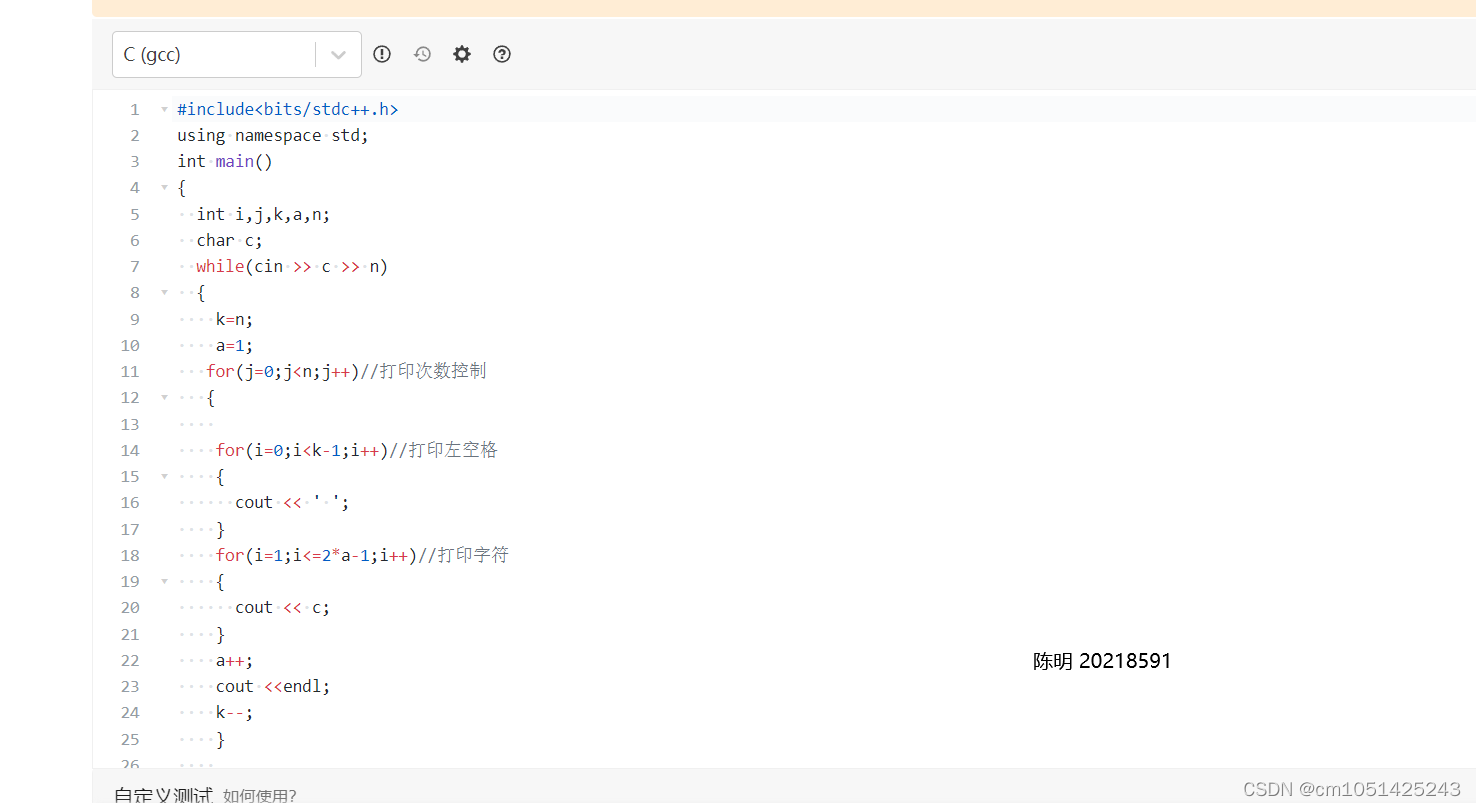Click line number 13 in the gutter
Viewport: 1476px width, 806px height.
coord(131,424)
